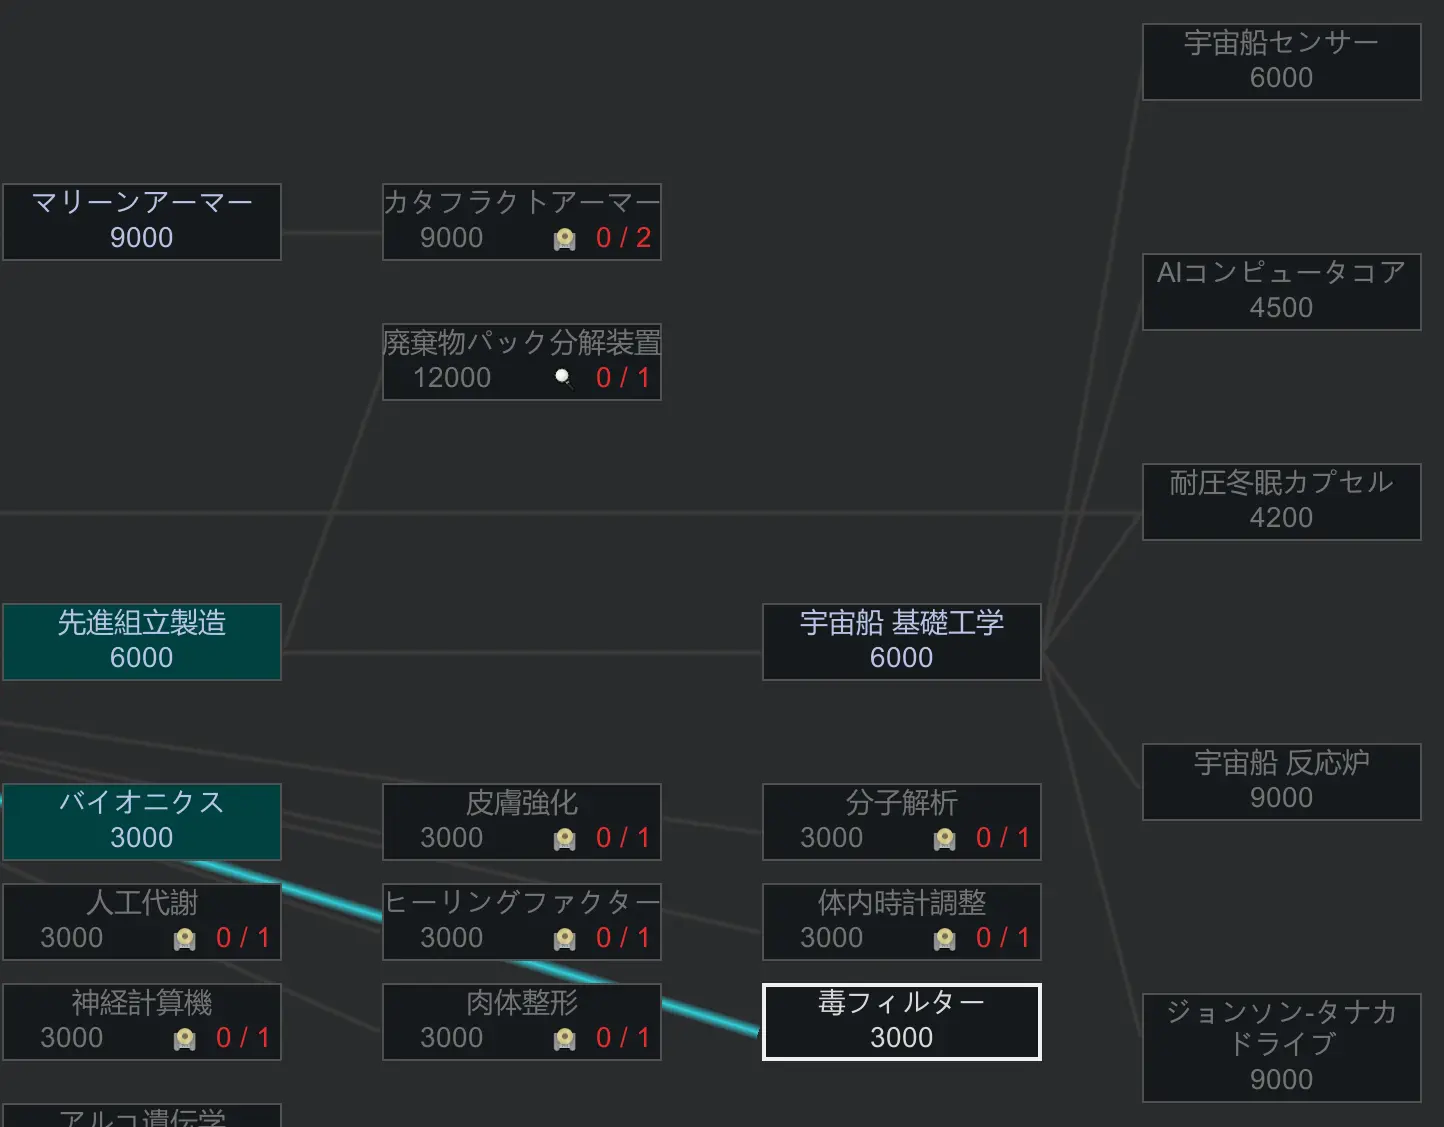Click the 0 / 1 count on 皮膚強化

623,838
